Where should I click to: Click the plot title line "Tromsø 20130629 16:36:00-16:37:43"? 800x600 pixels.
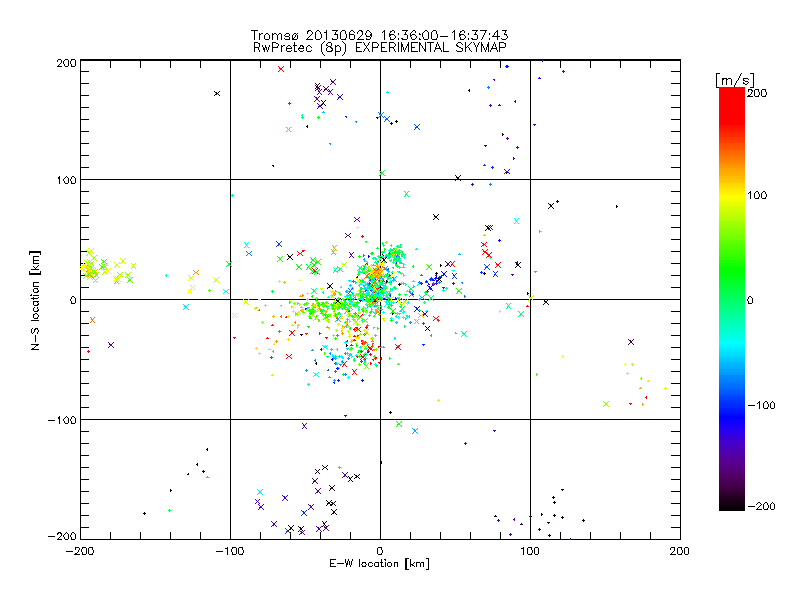[379, 35]
